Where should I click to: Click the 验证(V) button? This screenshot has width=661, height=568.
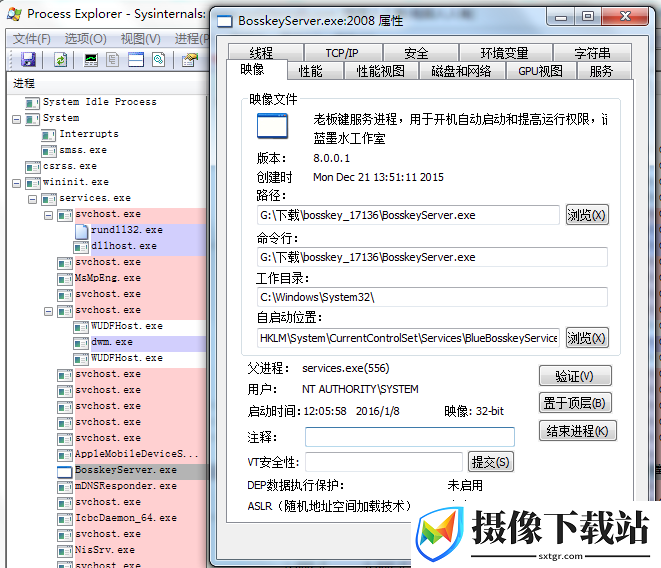575,376
